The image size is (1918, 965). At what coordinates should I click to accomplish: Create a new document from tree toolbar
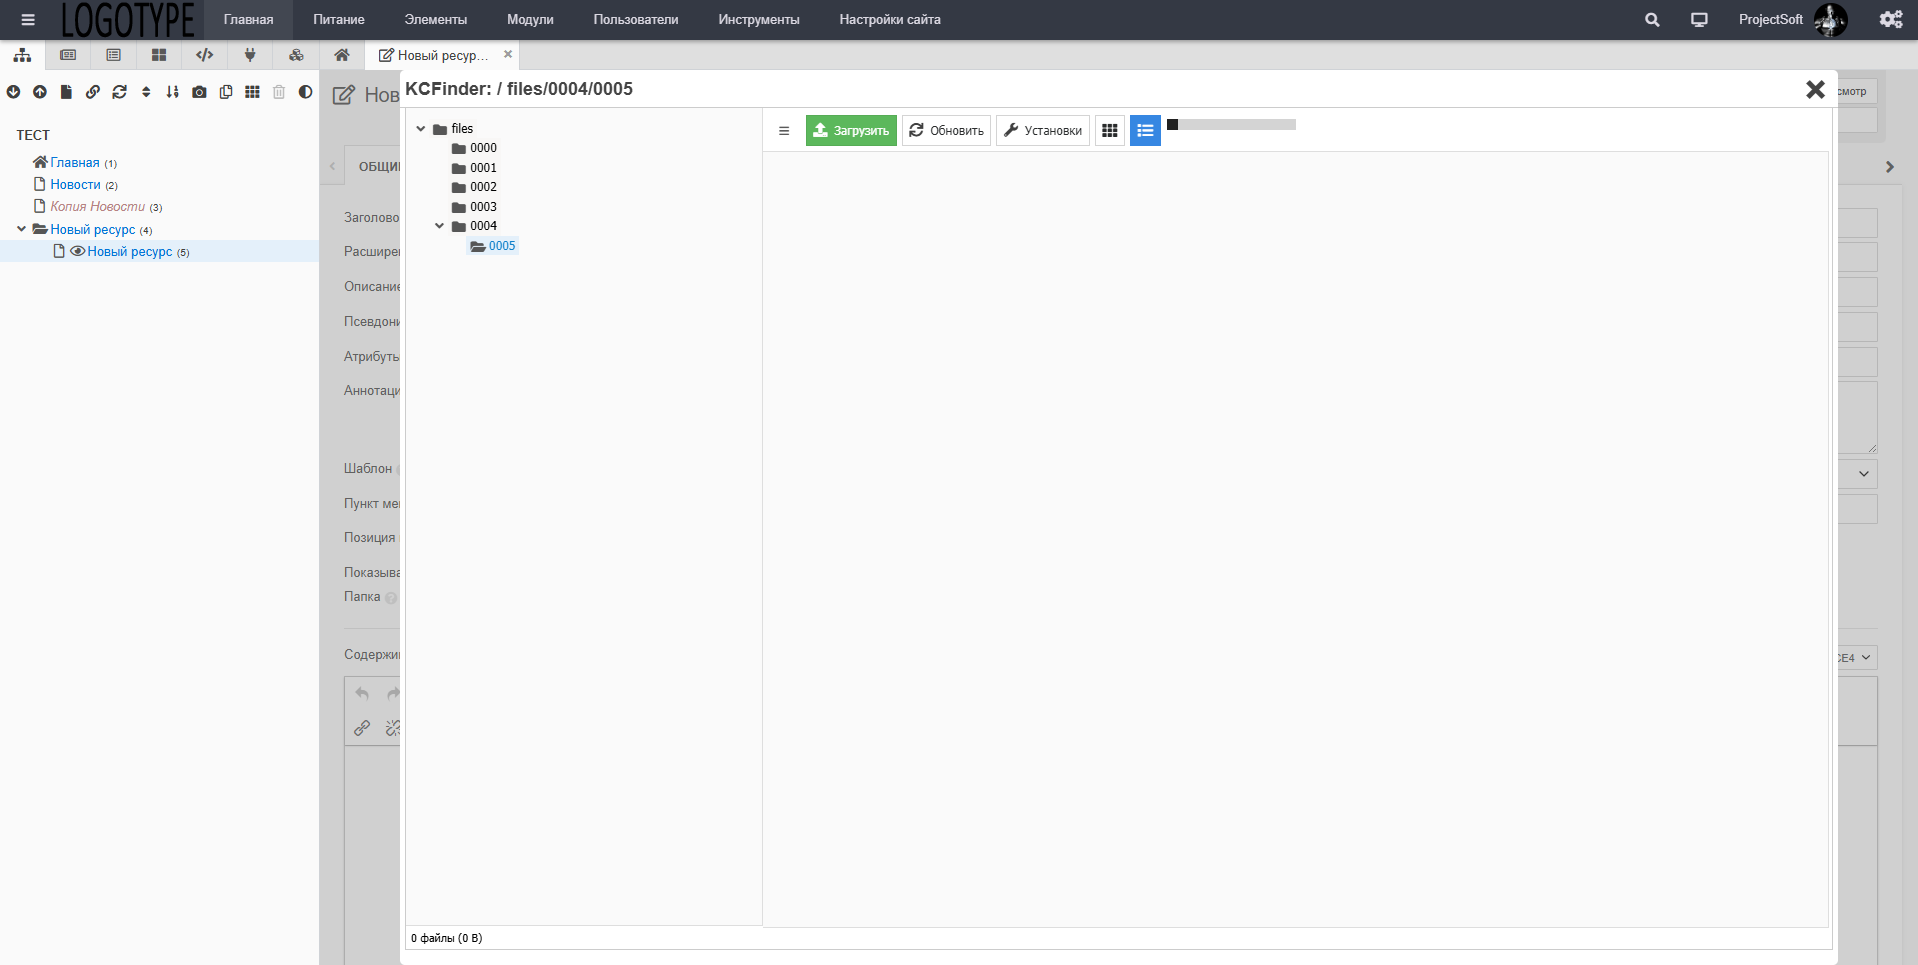coord(66,91)
